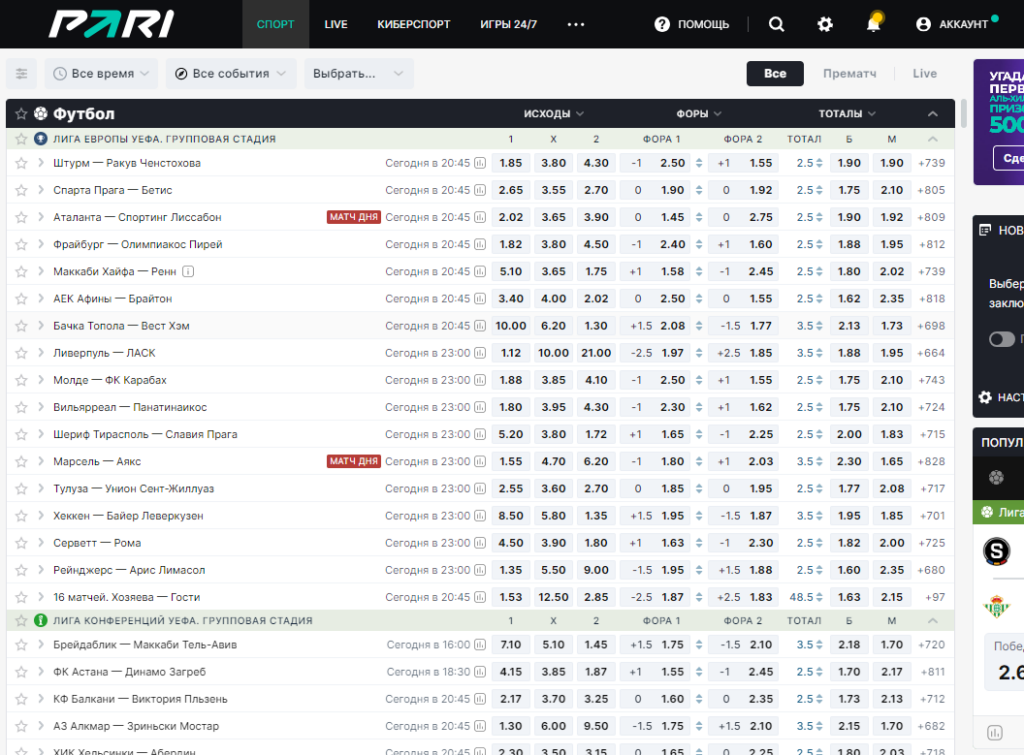Select the Прематч filter tab

(849, 74)
